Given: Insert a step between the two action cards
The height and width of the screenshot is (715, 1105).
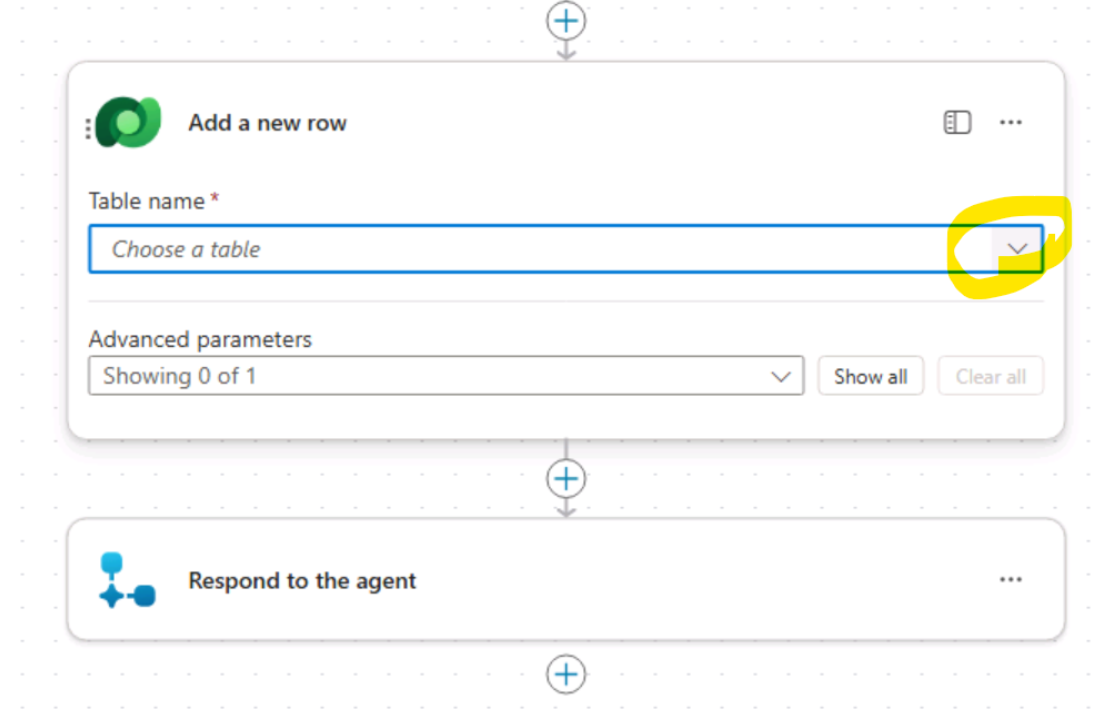Looking at the screenshot, I should [566, 478].
